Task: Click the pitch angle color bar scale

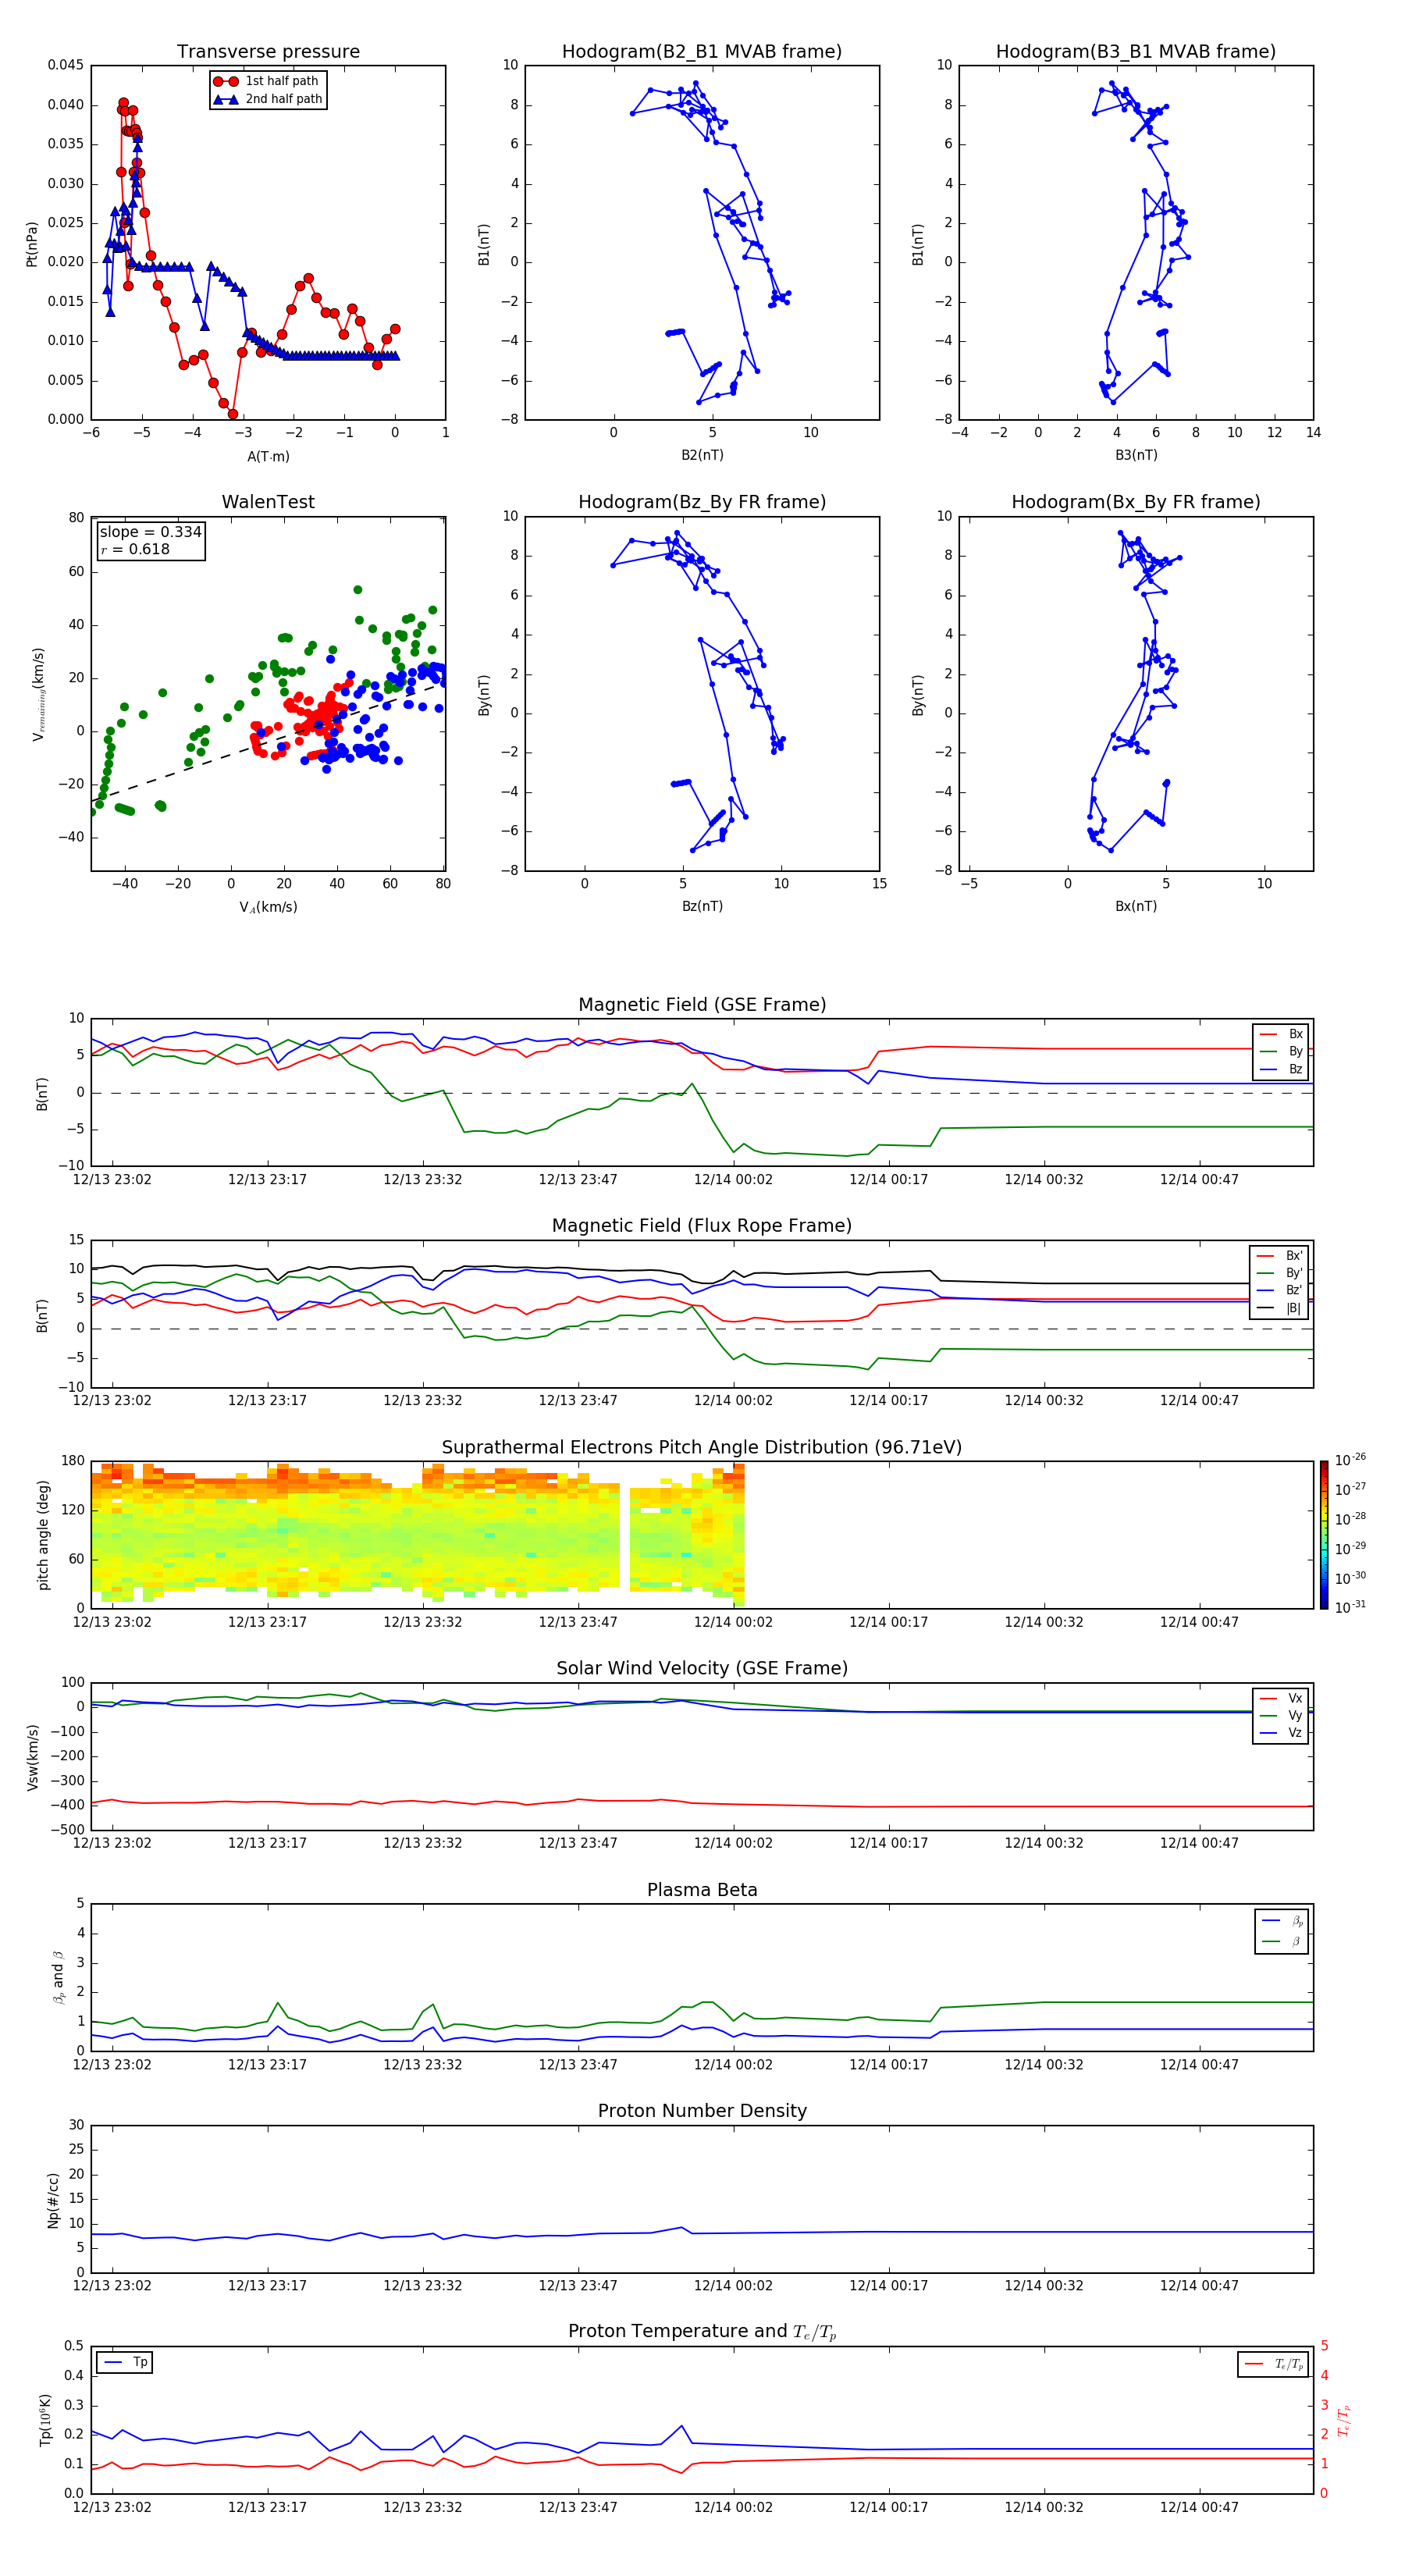Action: 1324,1535
